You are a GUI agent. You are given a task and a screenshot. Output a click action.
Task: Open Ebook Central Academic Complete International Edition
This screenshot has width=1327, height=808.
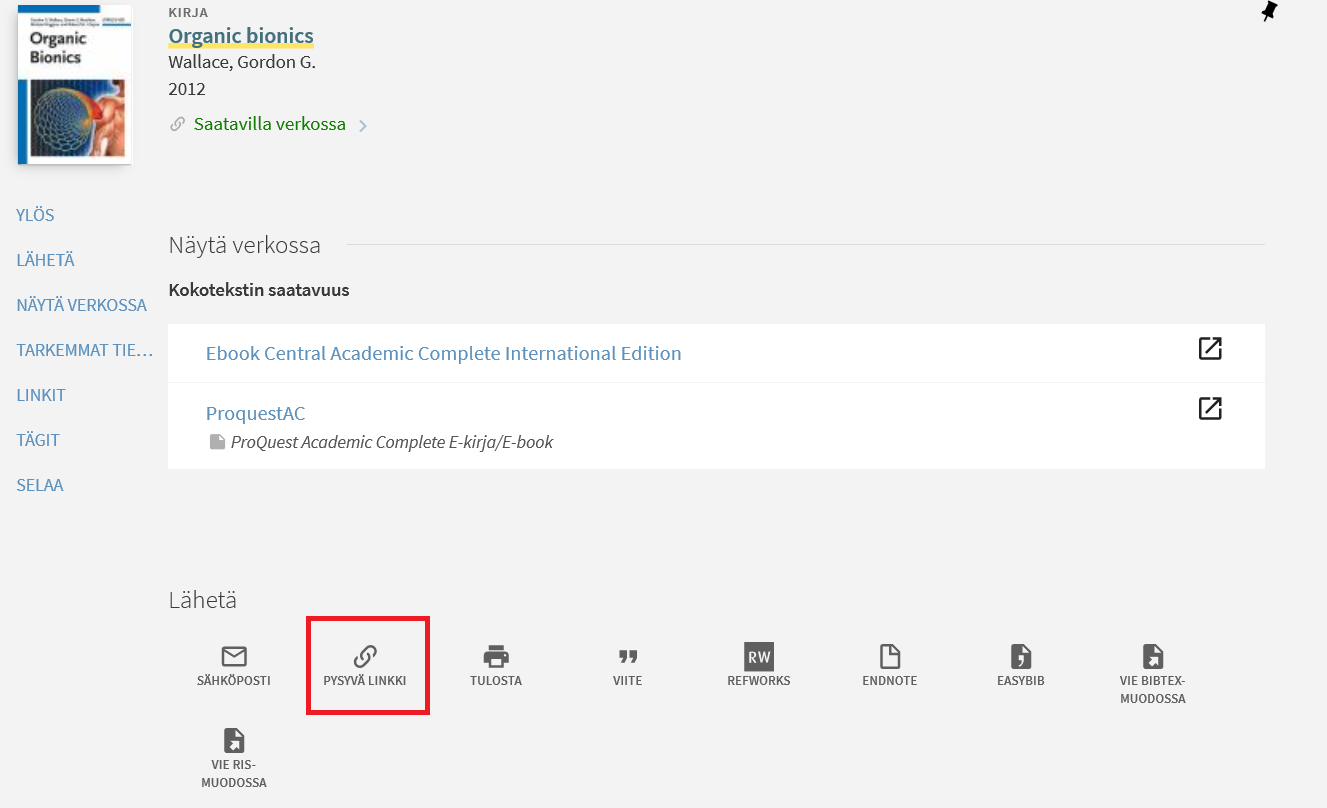443,353
